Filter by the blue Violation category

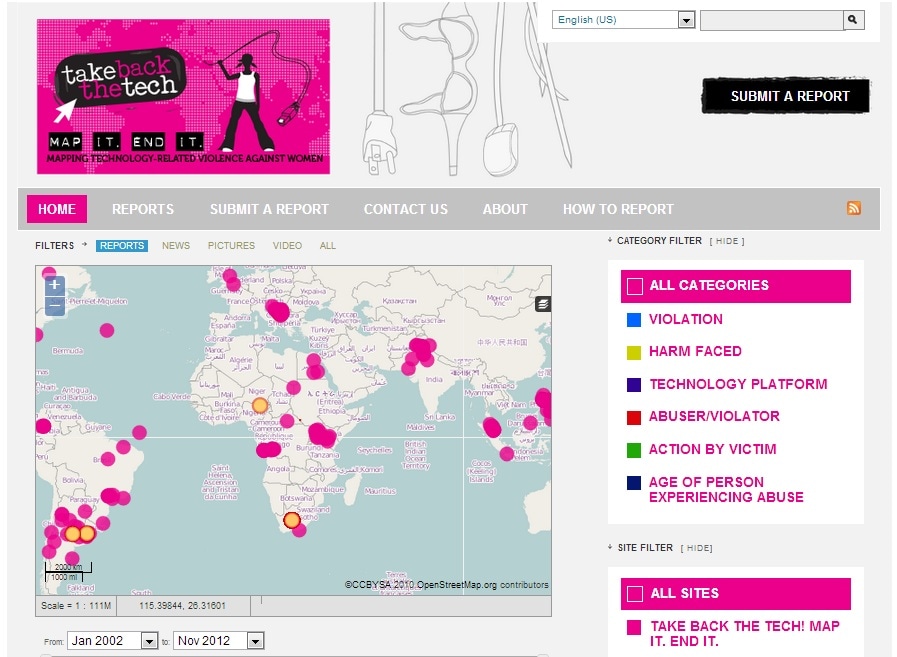click(685, 320)
